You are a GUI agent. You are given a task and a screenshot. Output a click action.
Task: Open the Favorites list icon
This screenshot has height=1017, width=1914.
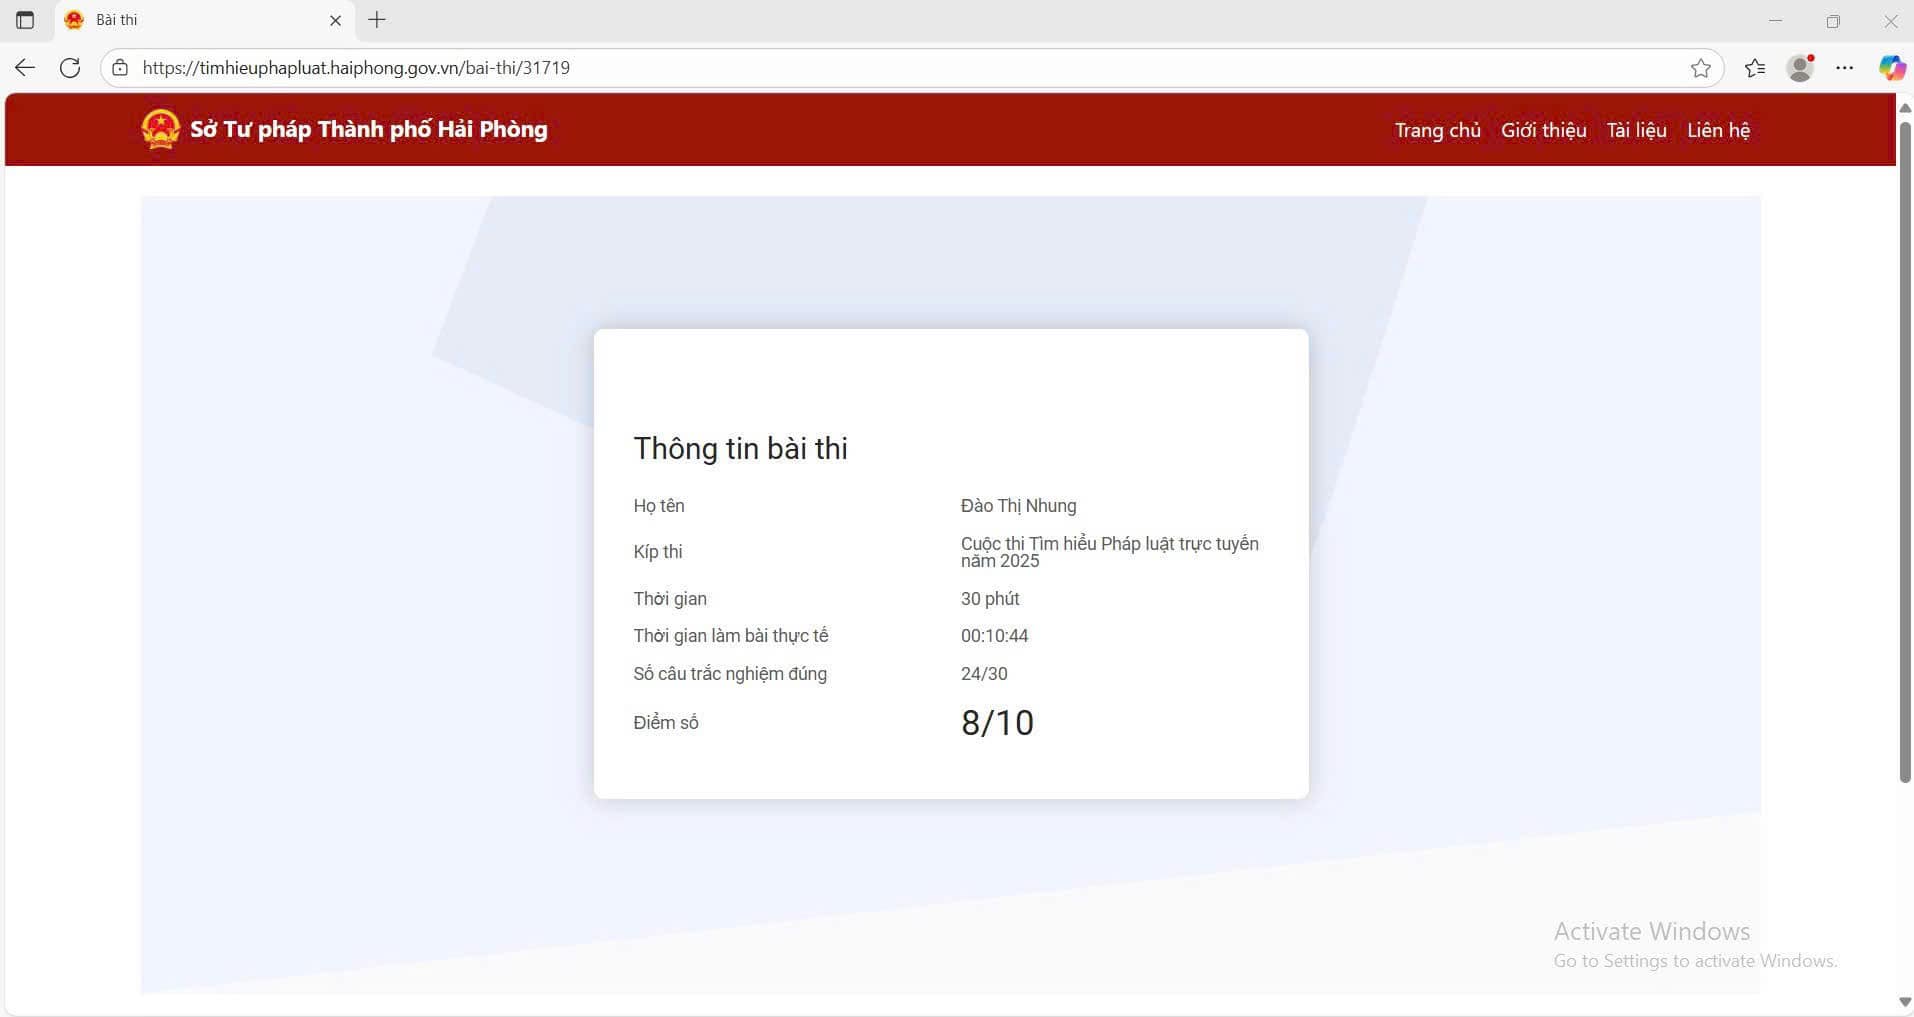1754,68
